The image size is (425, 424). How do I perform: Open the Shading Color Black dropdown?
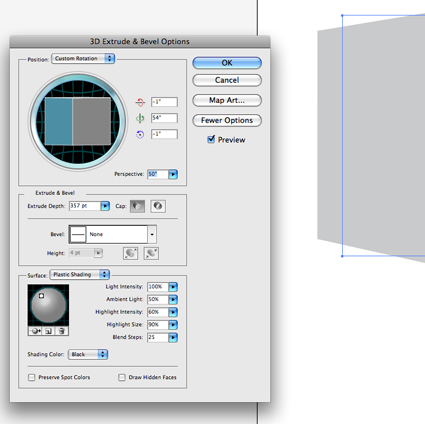(x=88, y=354)
